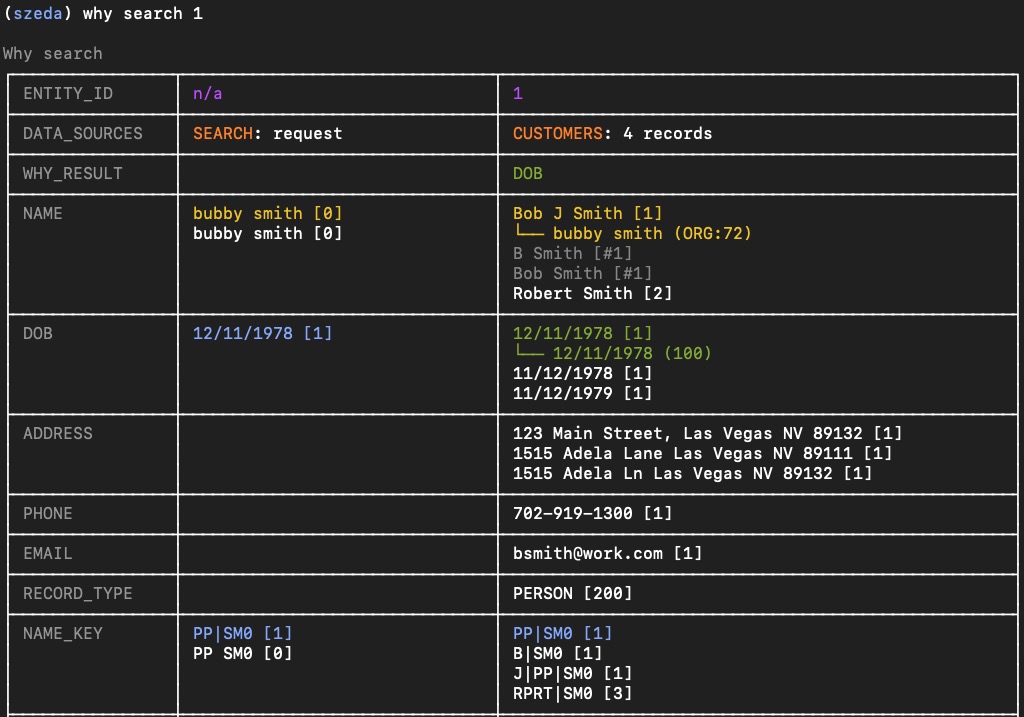
Task: Click the name 'Bob J Smith [1]'
Action: 587,214
